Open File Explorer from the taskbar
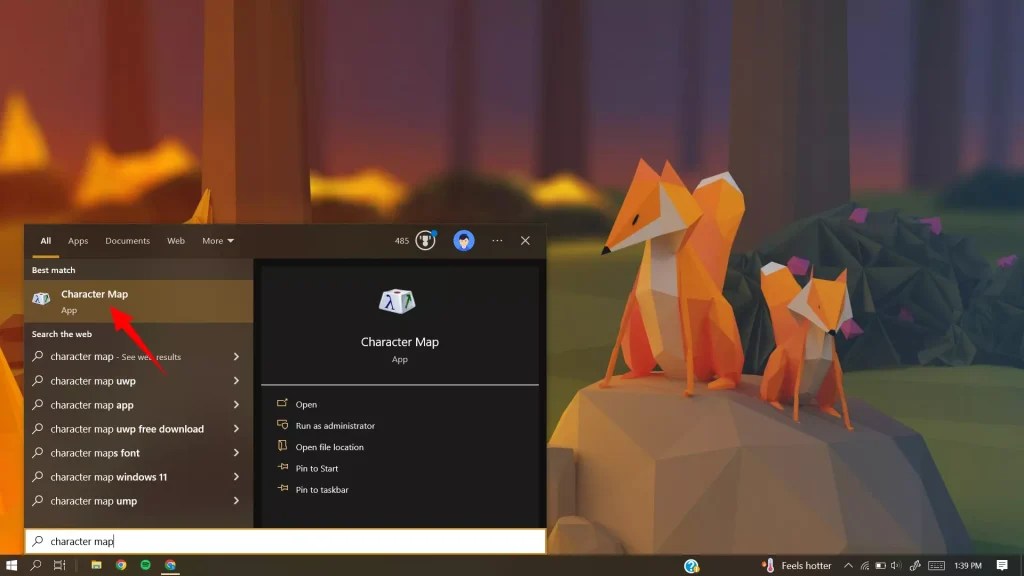Screen dimensions: 1024x576 tap(96, 566)
